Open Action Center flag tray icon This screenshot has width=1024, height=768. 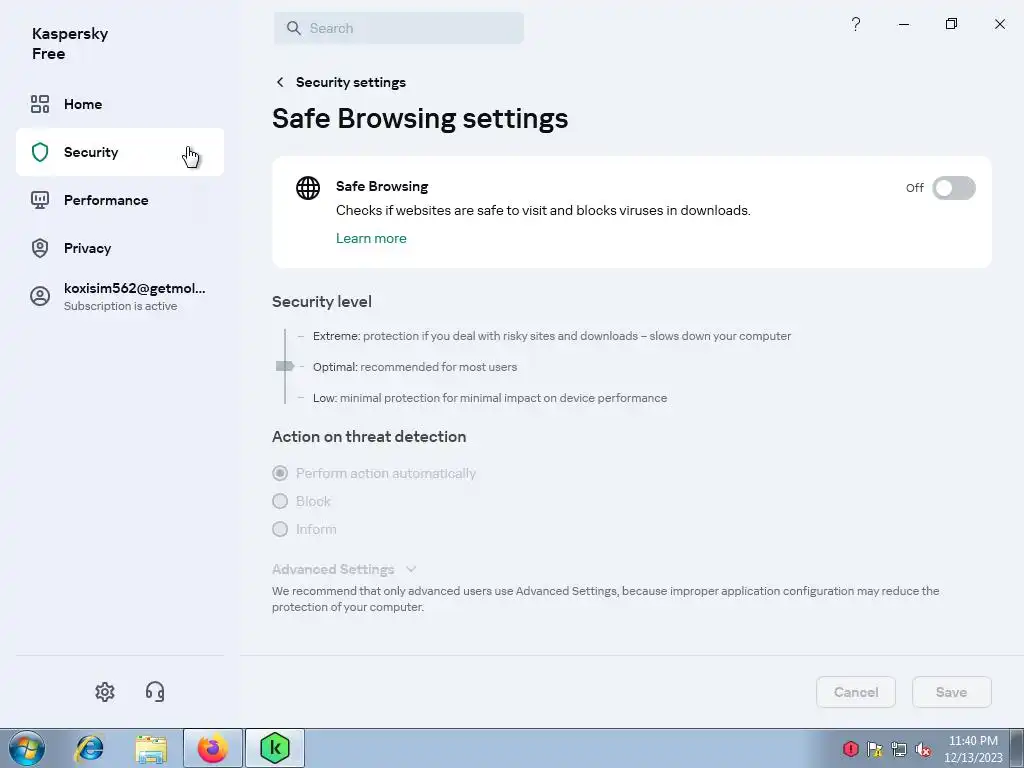[x=874, y=748]
